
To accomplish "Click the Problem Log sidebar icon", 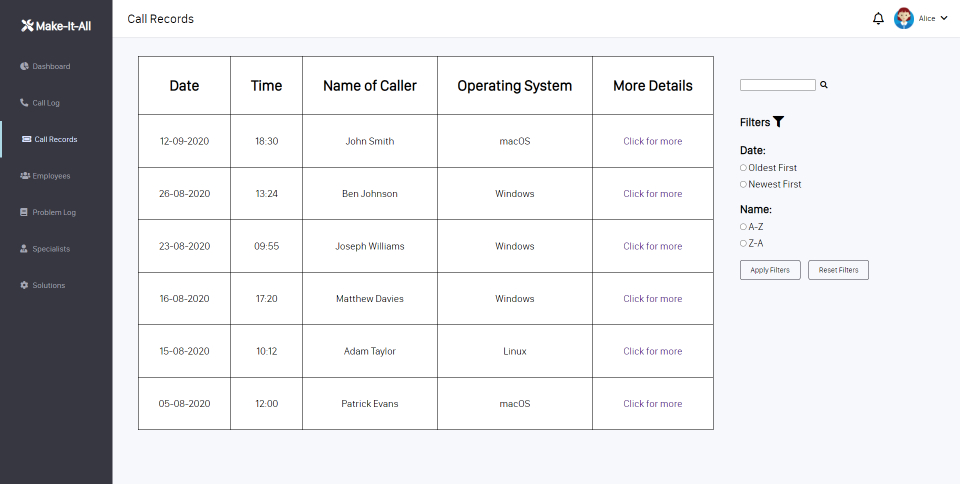I will coord(24,212).
